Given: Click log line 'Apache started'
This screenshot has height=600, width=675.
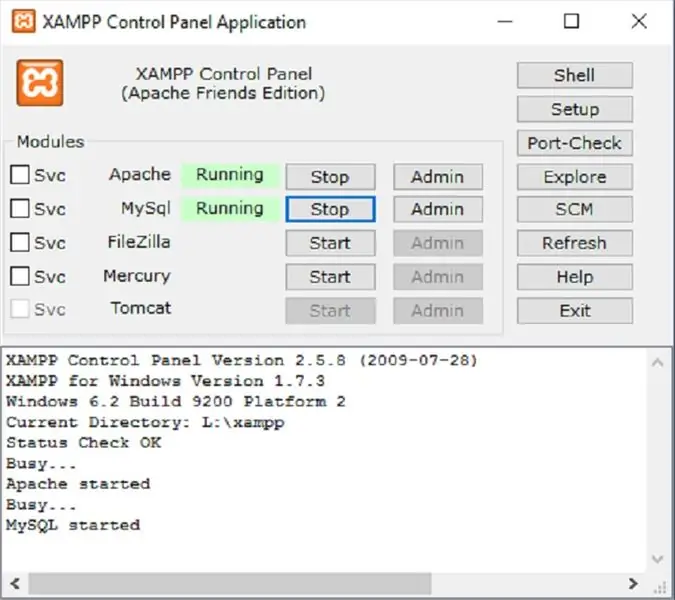Looking at the screenshot, I should click(x=78, y=484).
